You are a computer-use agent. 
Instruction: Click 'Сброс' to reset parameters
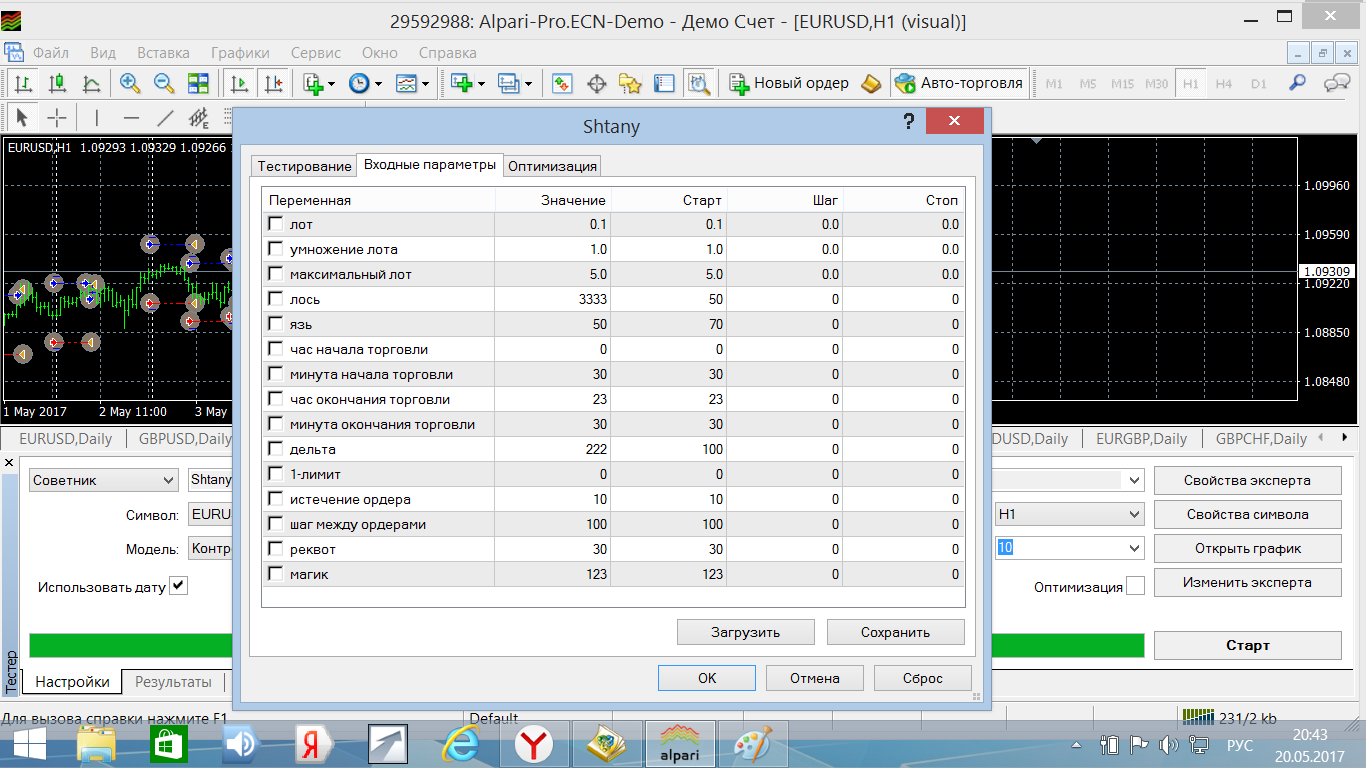coord(923,678)
